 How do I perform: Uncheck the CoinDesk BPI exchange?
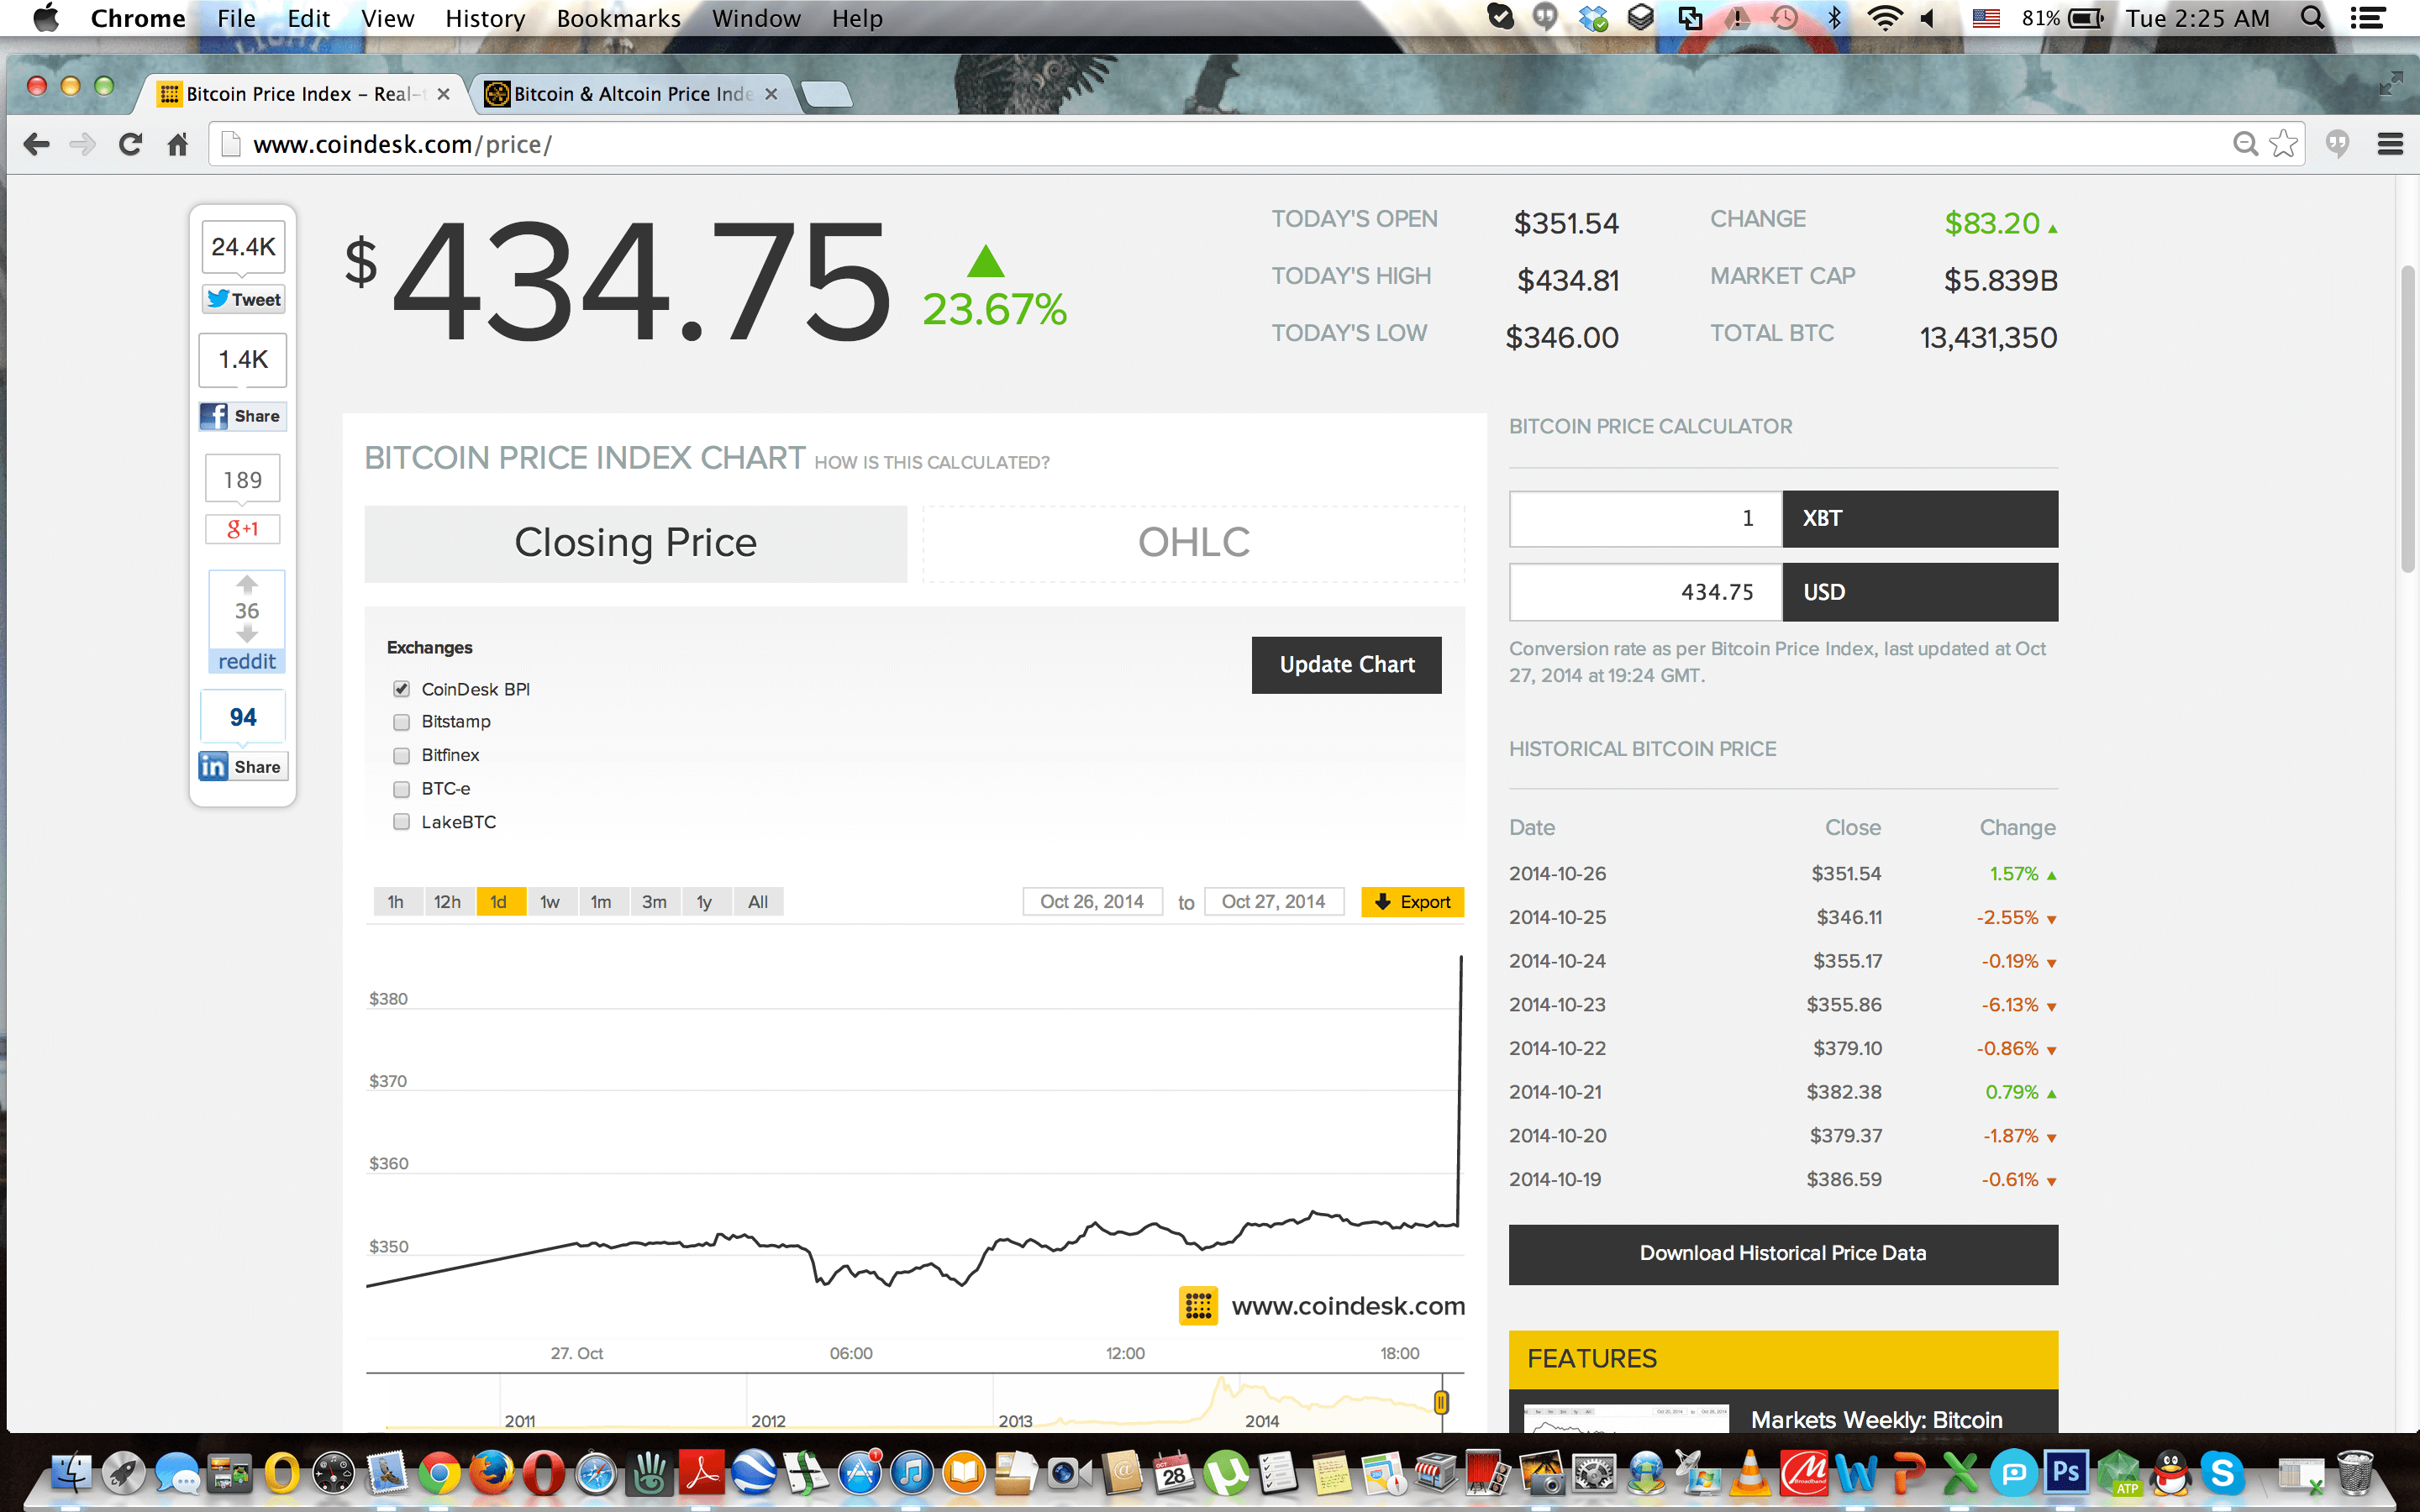point(401,689)
